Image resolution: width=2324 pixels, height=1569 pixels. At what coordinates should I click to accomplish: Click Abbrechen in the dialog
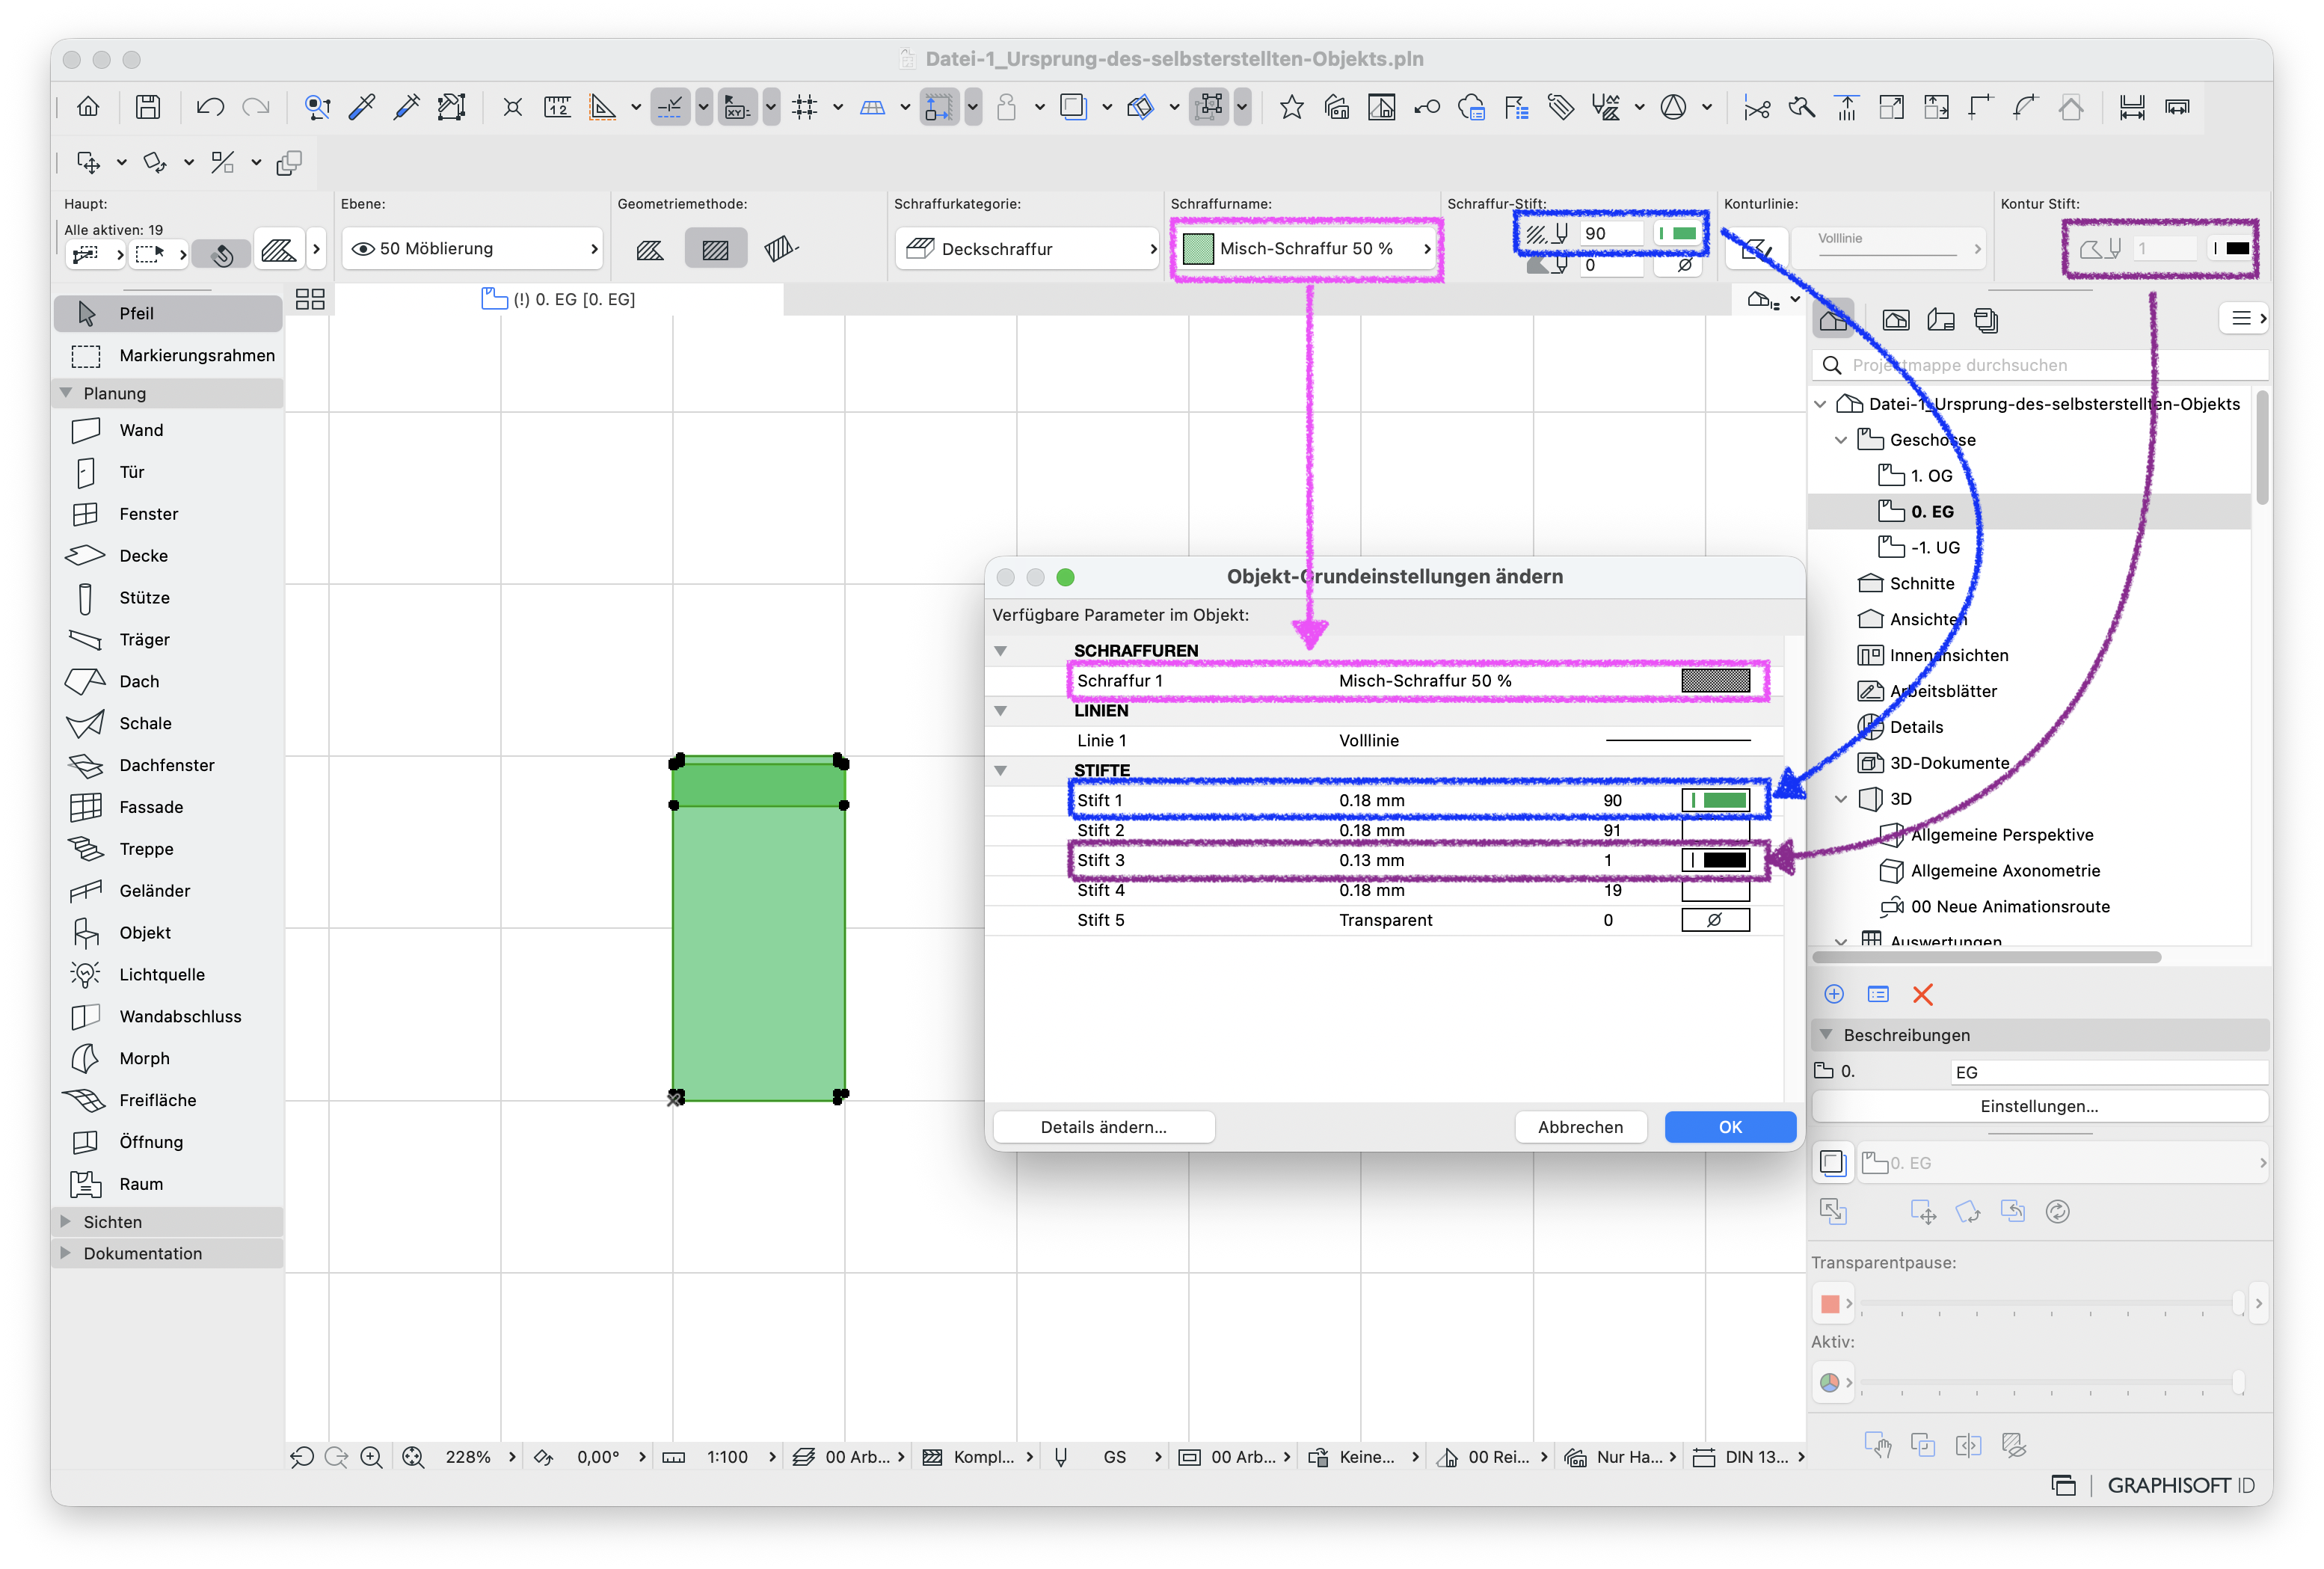tap(1580, 1127)
